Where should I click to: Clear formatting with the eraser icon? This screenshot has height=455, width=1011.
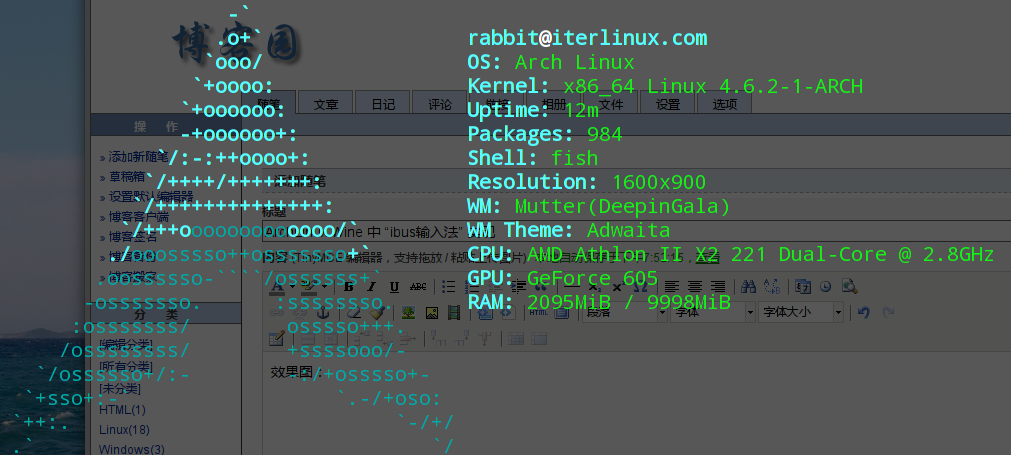click(354, 313)
